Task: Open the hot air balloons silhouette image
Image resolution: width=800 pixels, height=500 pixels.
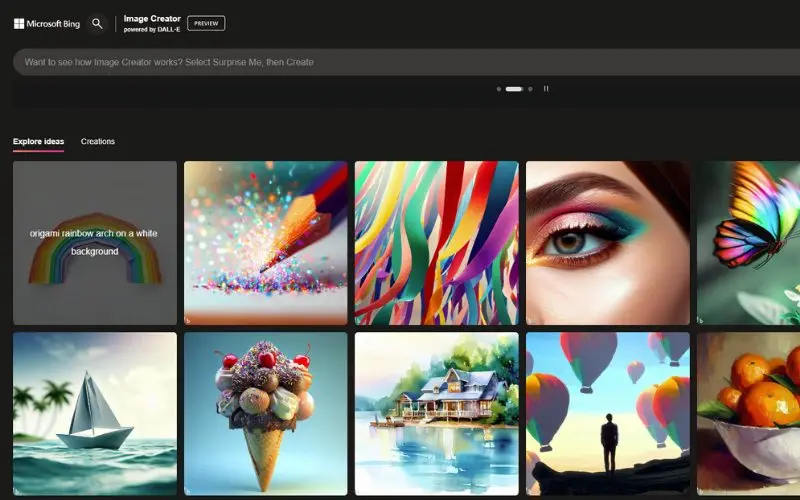Action: click(608, 414)
